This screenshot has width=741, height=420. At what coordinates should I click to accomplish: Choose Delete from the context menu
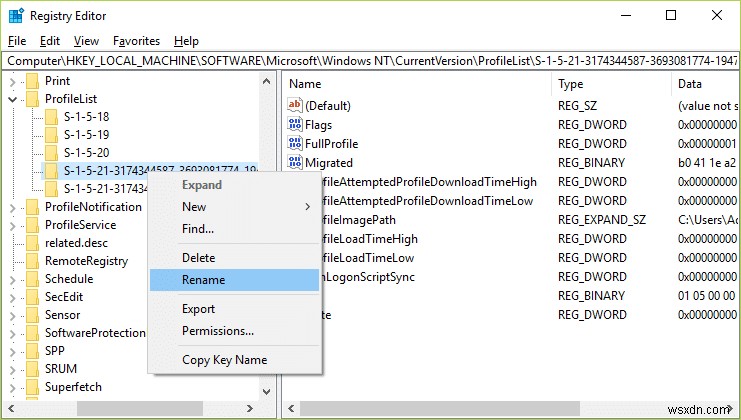tap(199, 258)
